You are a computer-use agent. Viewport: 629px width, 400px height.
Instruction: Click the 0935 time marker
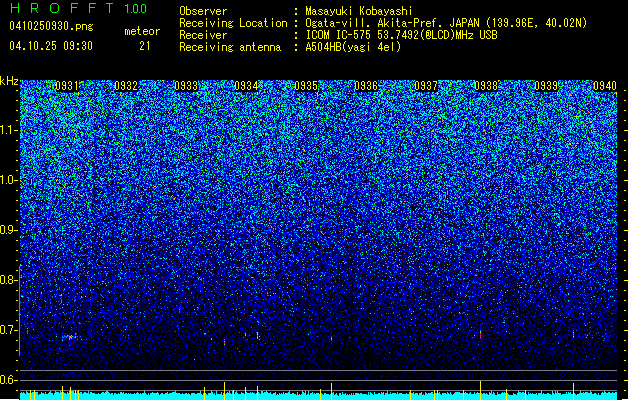[x=306, y=86]
